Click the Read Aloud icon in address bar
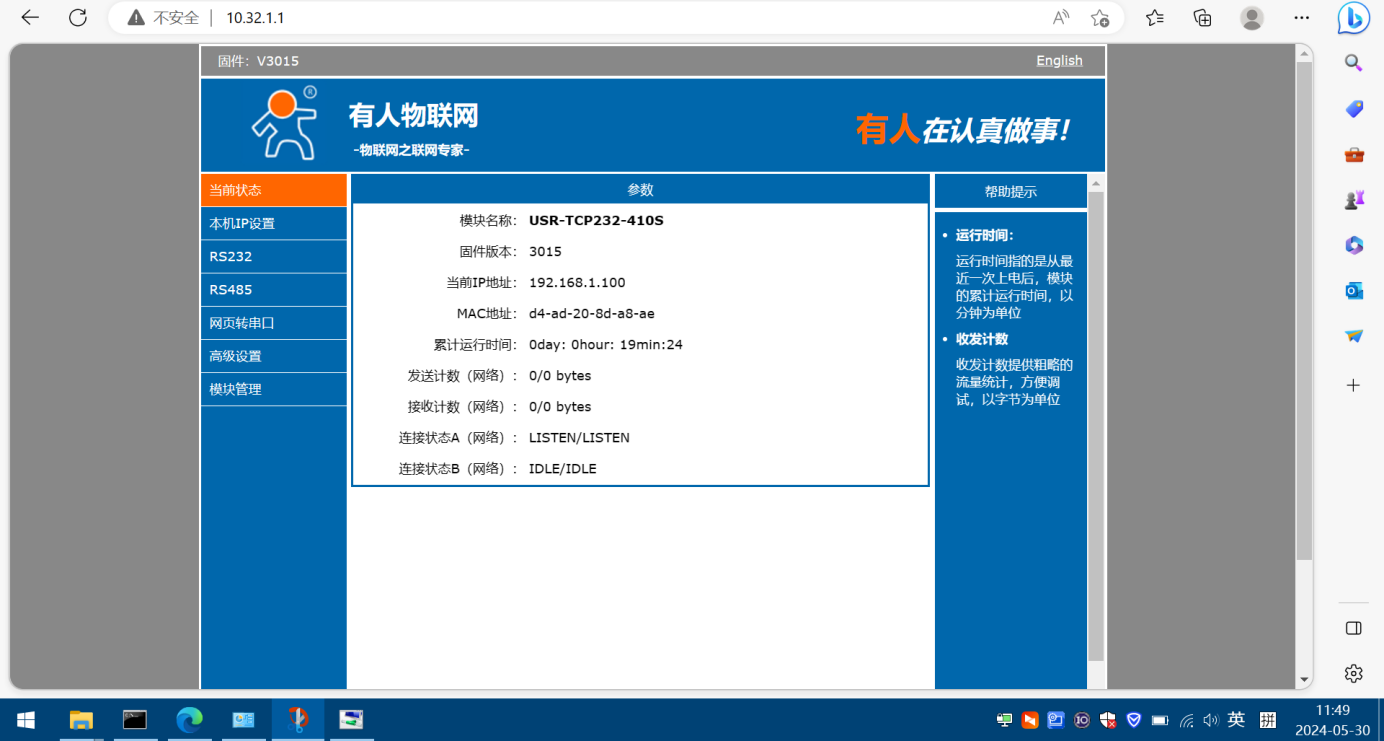1384x741 pixels. click(1061, 18)
